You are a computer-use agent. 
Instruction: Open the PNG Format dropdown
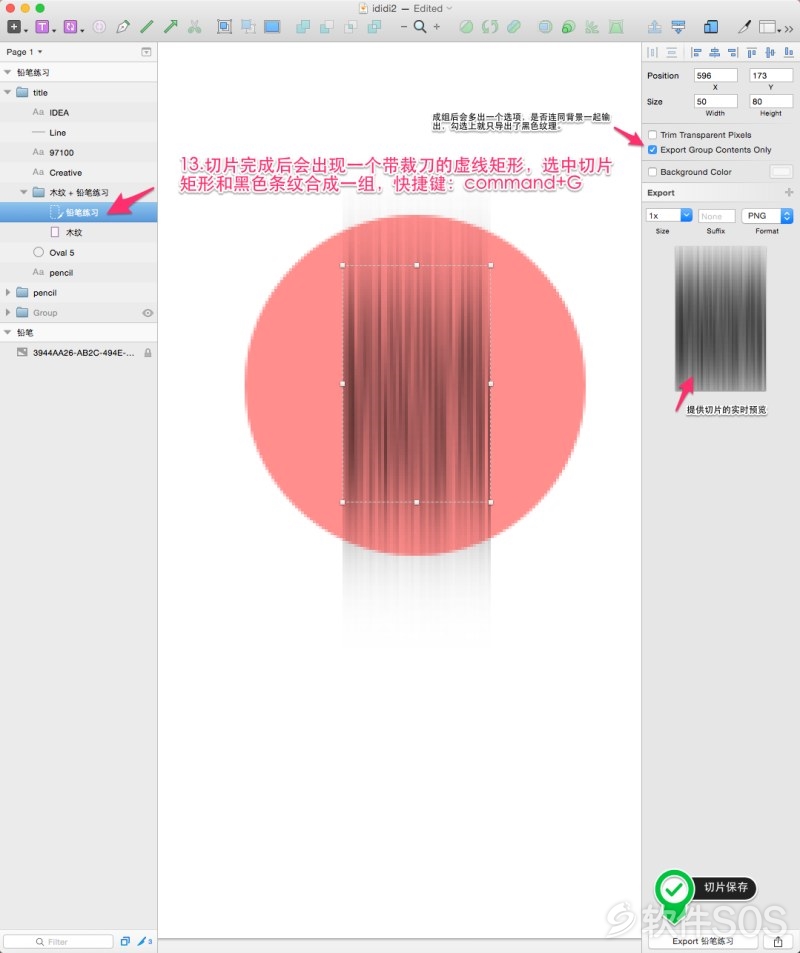[x=767, y=216]
